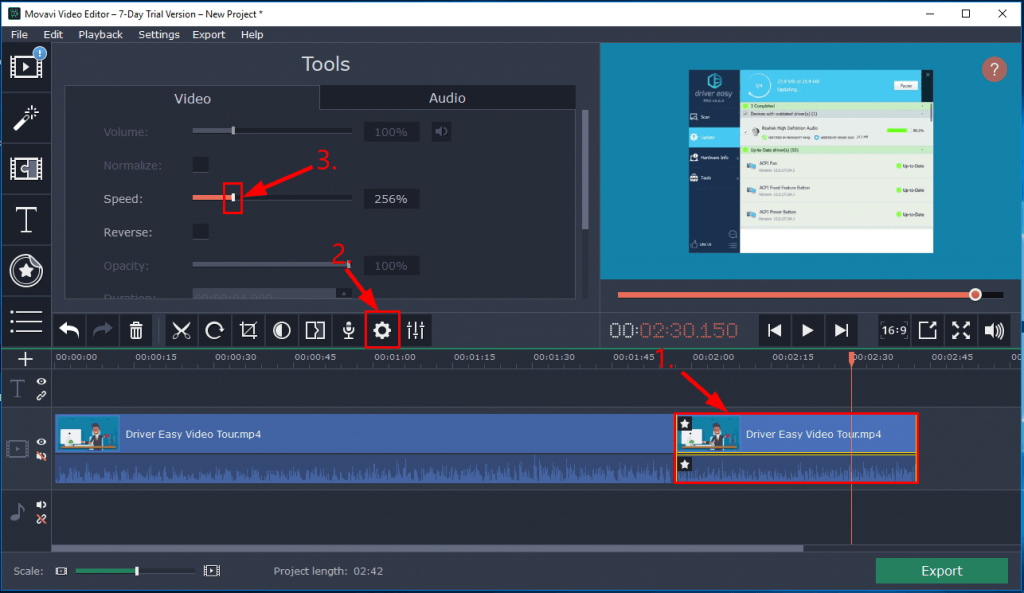Adjust the Speed slider handle

click(233, 198)
